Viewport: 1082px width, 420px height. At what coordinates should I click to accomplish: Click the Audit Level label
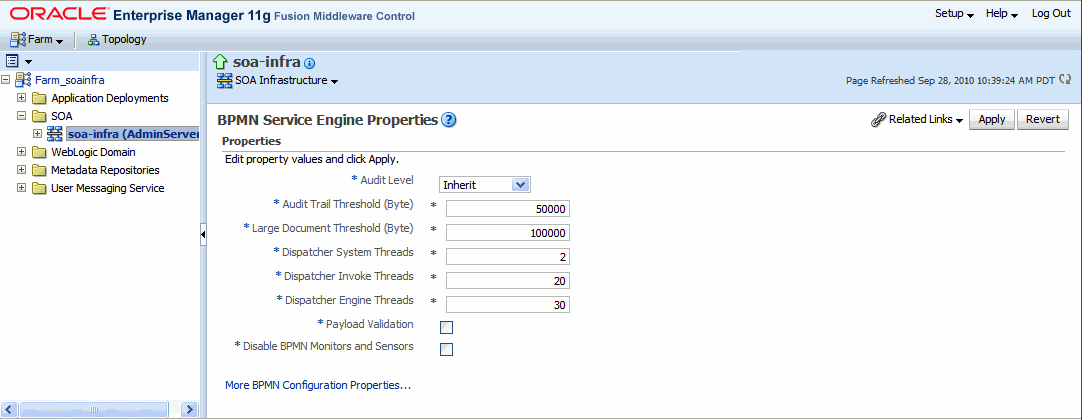coord(387,180)
